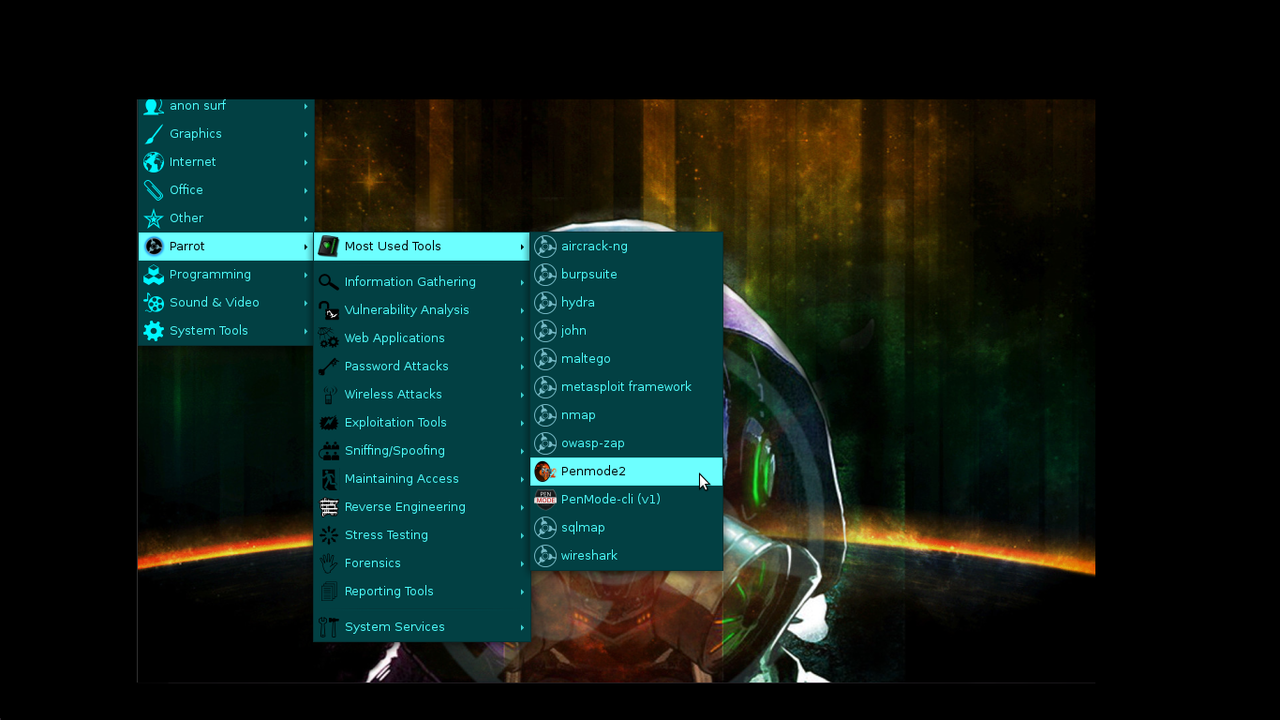This screenshot has width=1280, height=720.
Task: Click the Parrot logo icon
Action: [x=153, y=246]
